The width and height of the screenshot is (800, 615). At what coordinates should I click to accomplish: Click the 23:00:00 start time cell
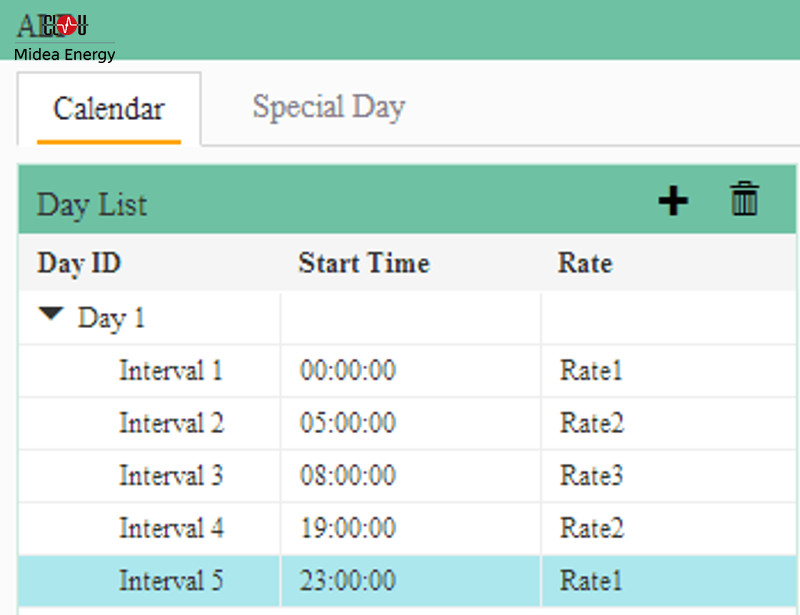(348, 580)
